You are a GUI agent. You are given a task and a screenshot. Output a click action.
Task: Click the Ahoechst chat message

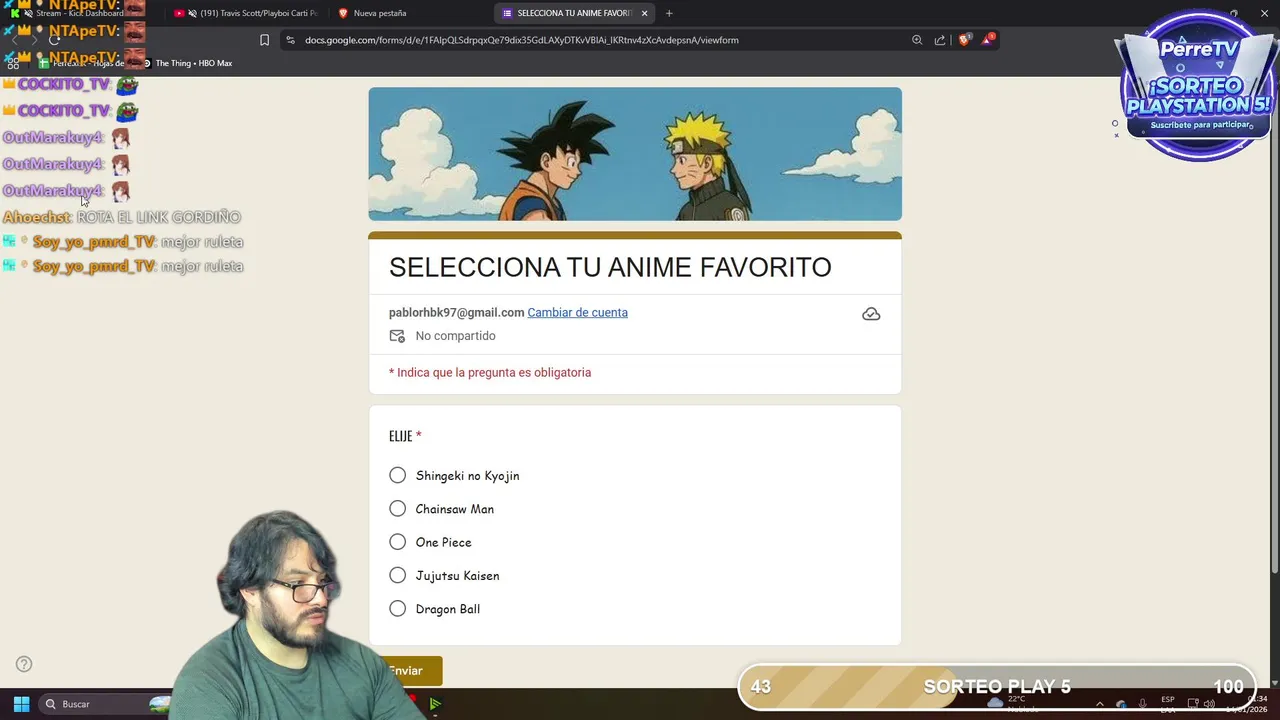coord(122,217)
